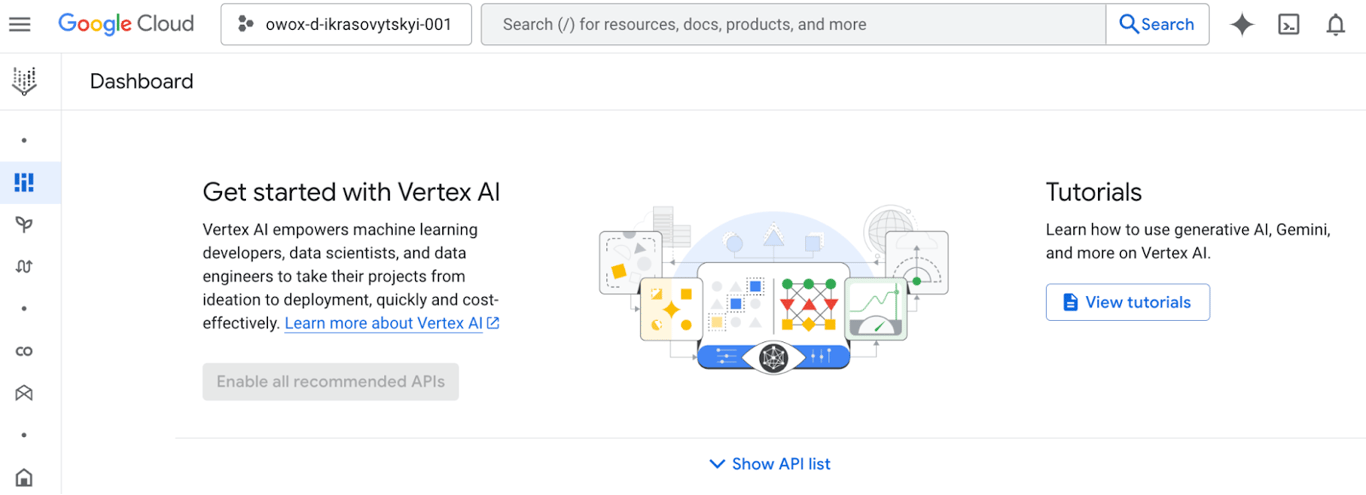1366x495 pixels.
Task: Focus the resources search field
Action: (793, 25)
